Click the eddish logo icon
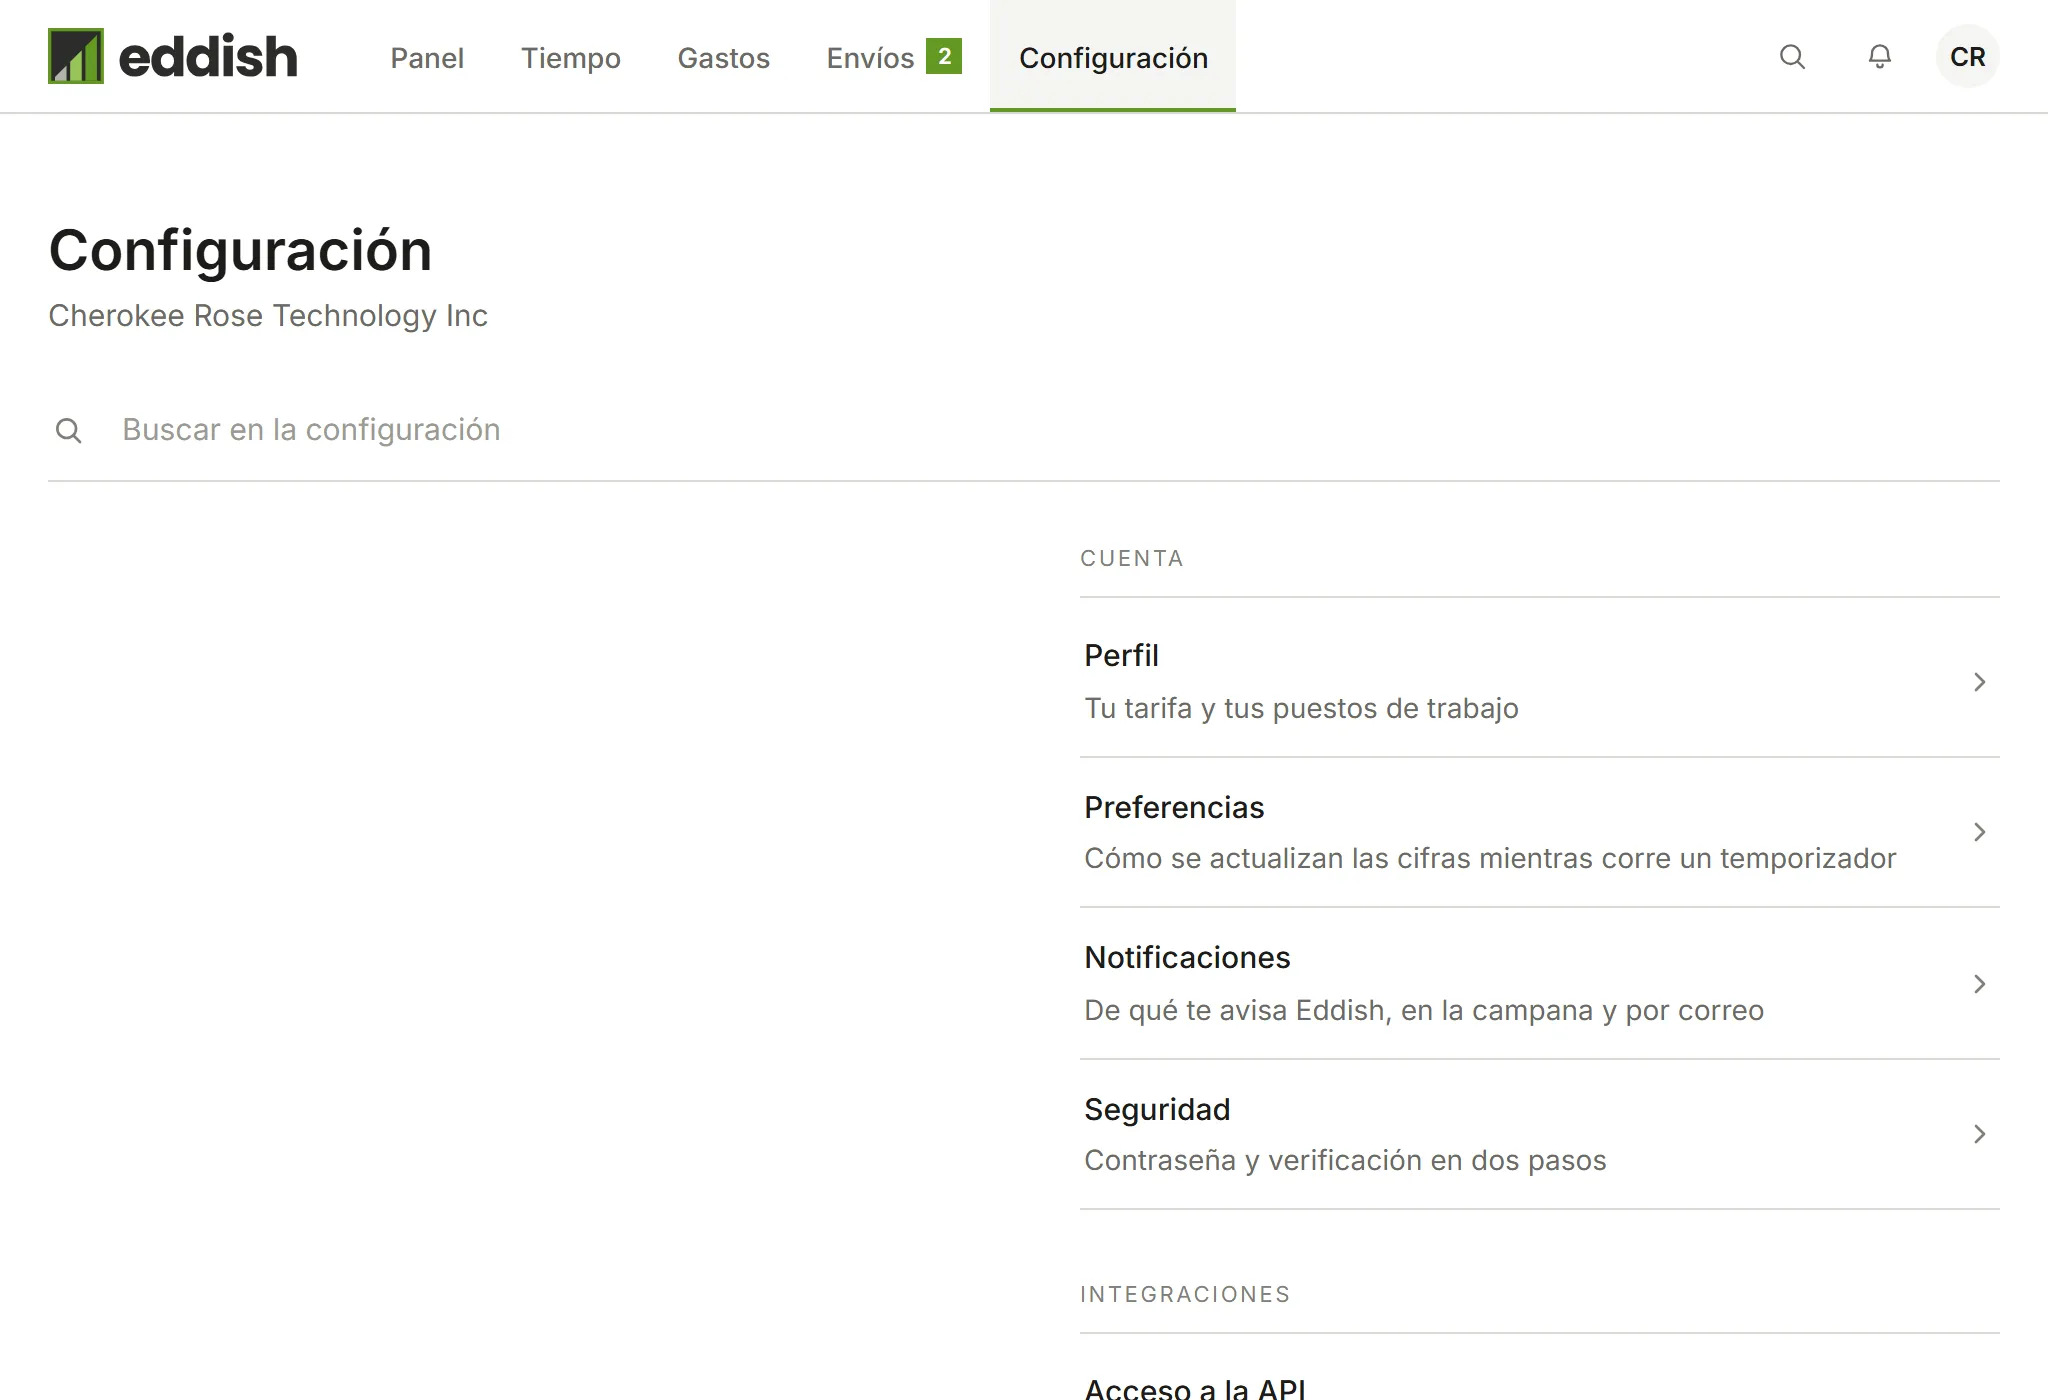The width and height of the screenshot is (2048, 1400). click(76, 56)
